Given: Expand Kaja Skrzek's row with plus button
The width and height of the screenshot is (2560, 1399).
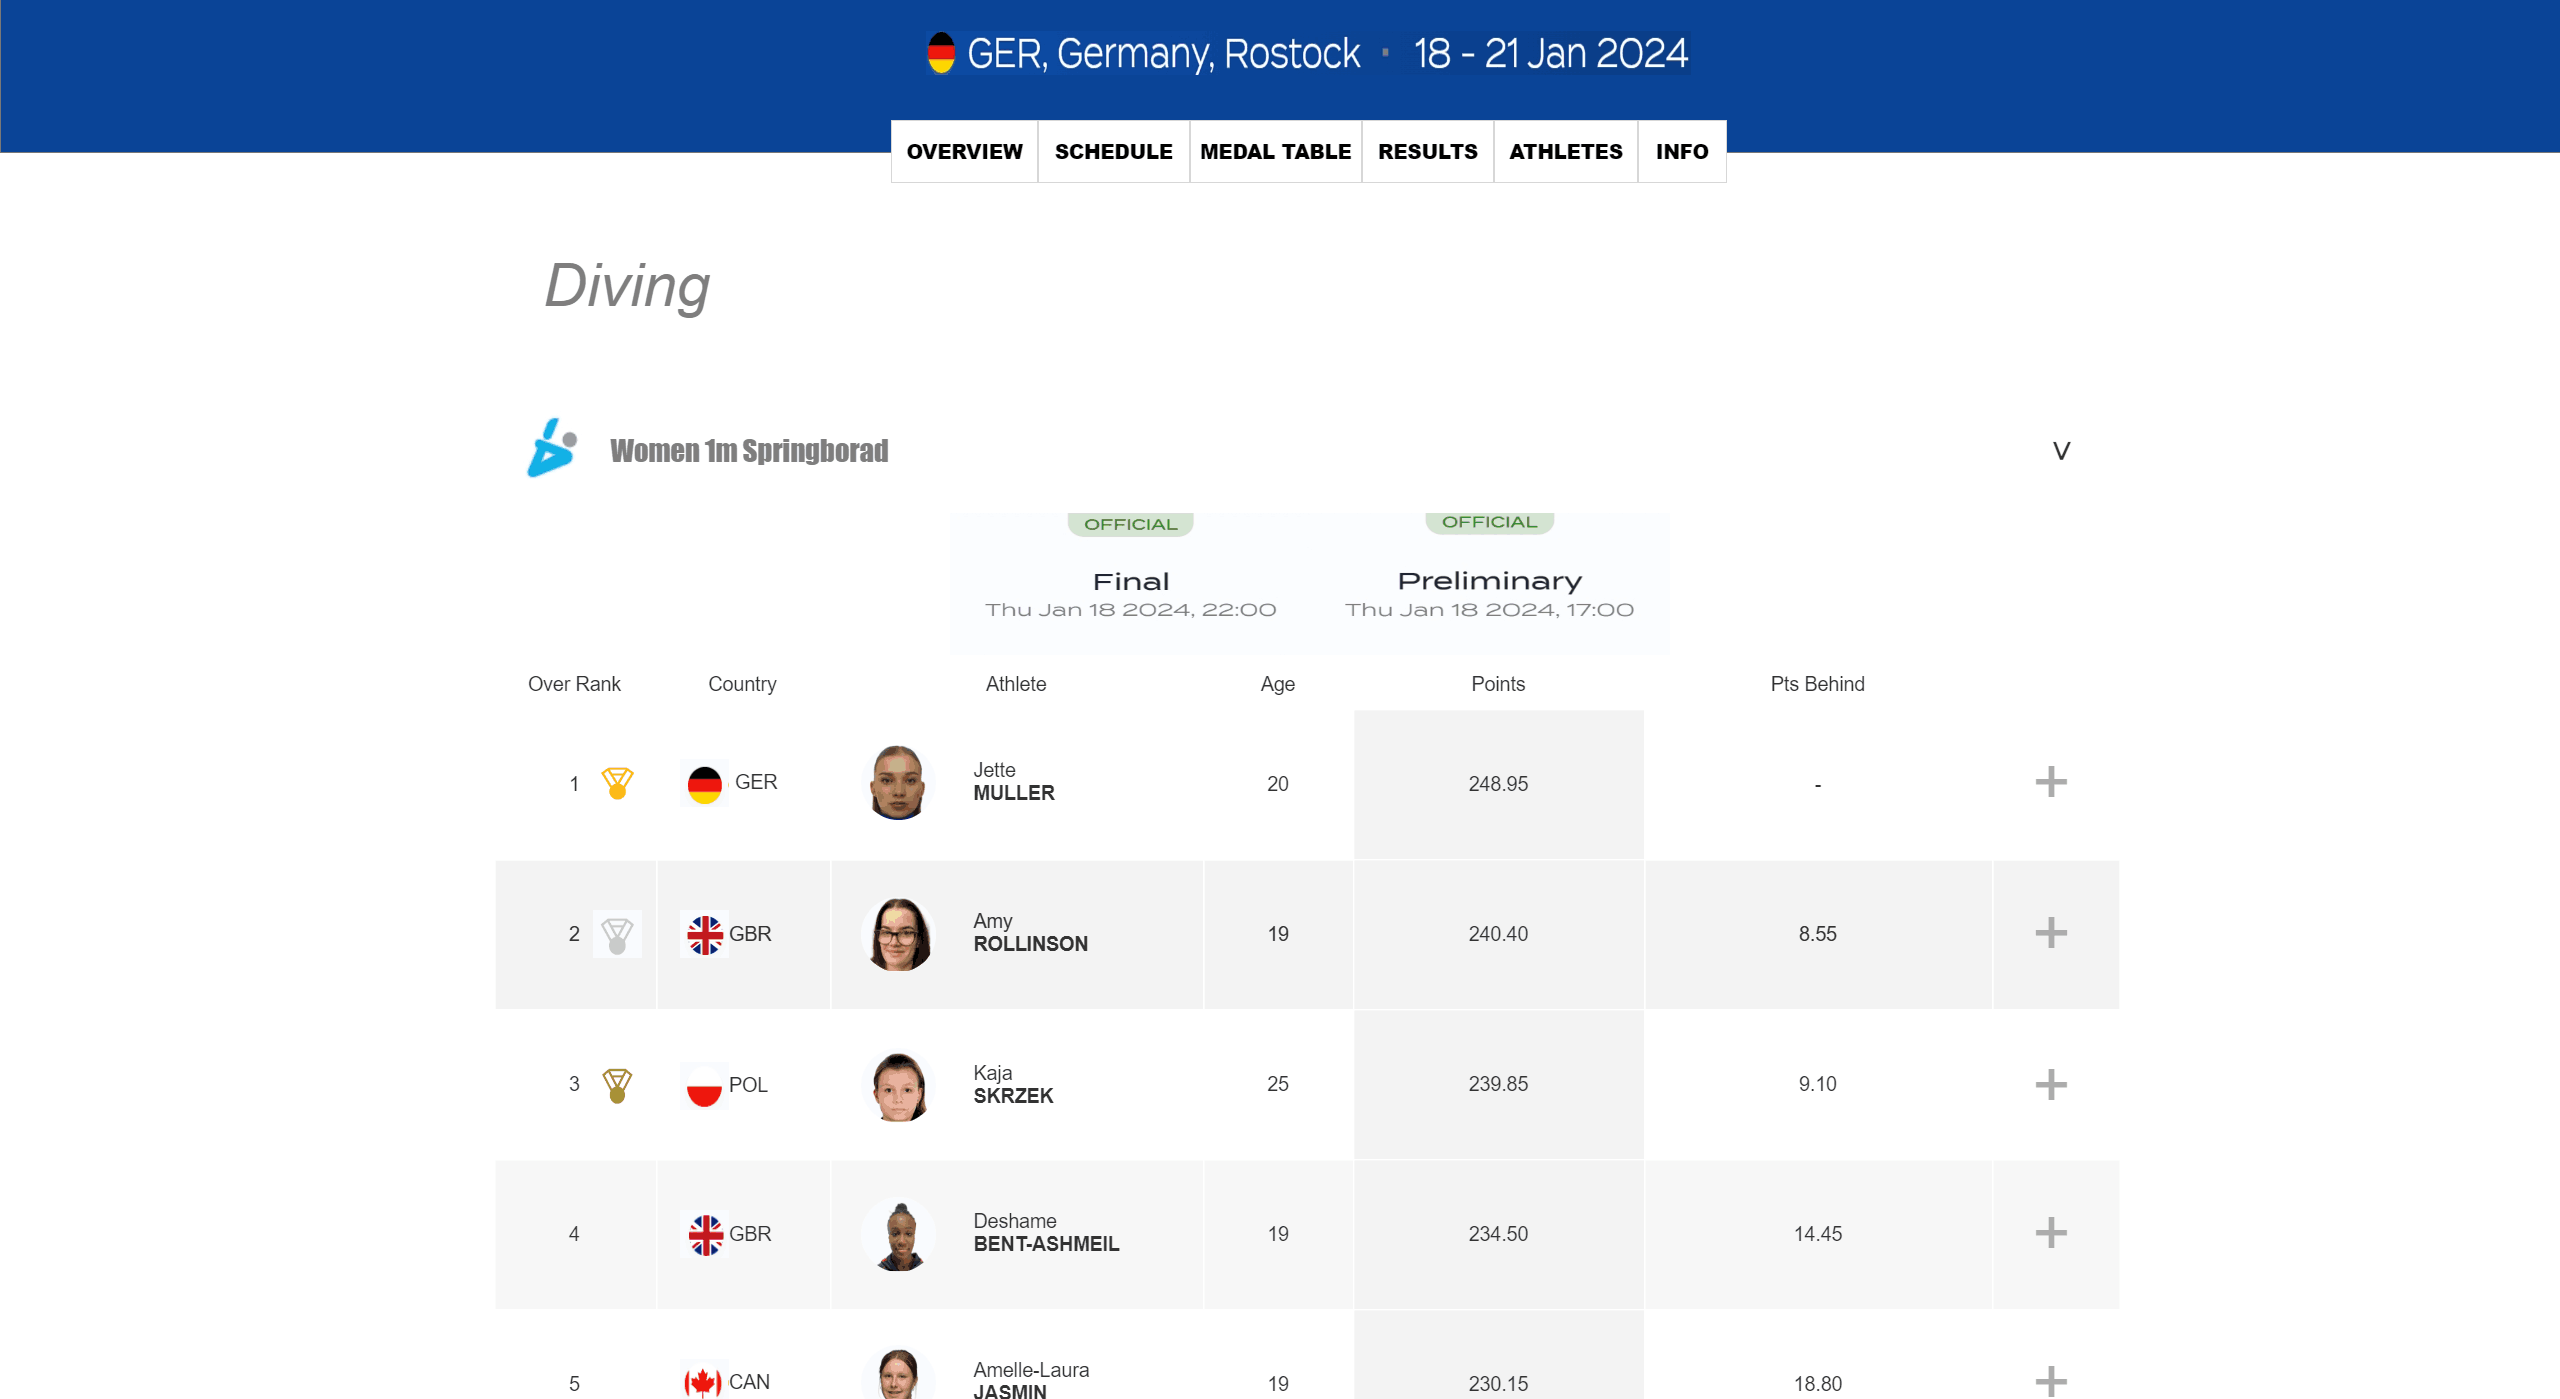Looking at the screenshot, I should [x=2050, y=1084].
